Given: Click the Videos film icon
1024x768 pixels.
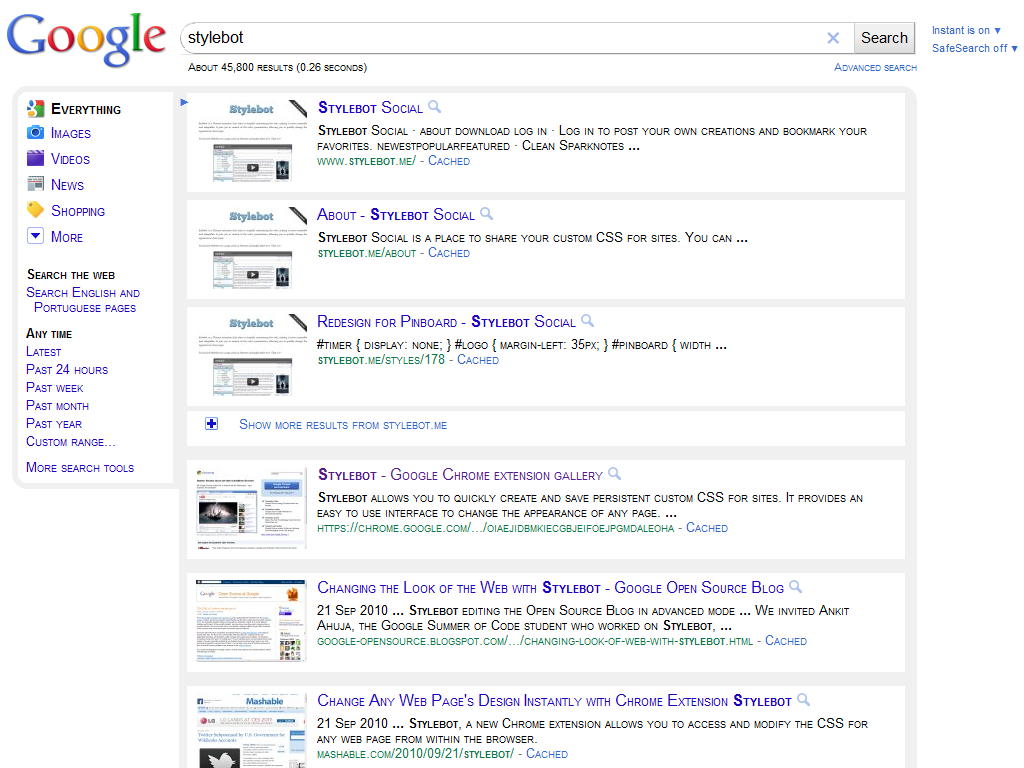Looking at the screenshot, I should pyautogui.click(x=35, y=159).
